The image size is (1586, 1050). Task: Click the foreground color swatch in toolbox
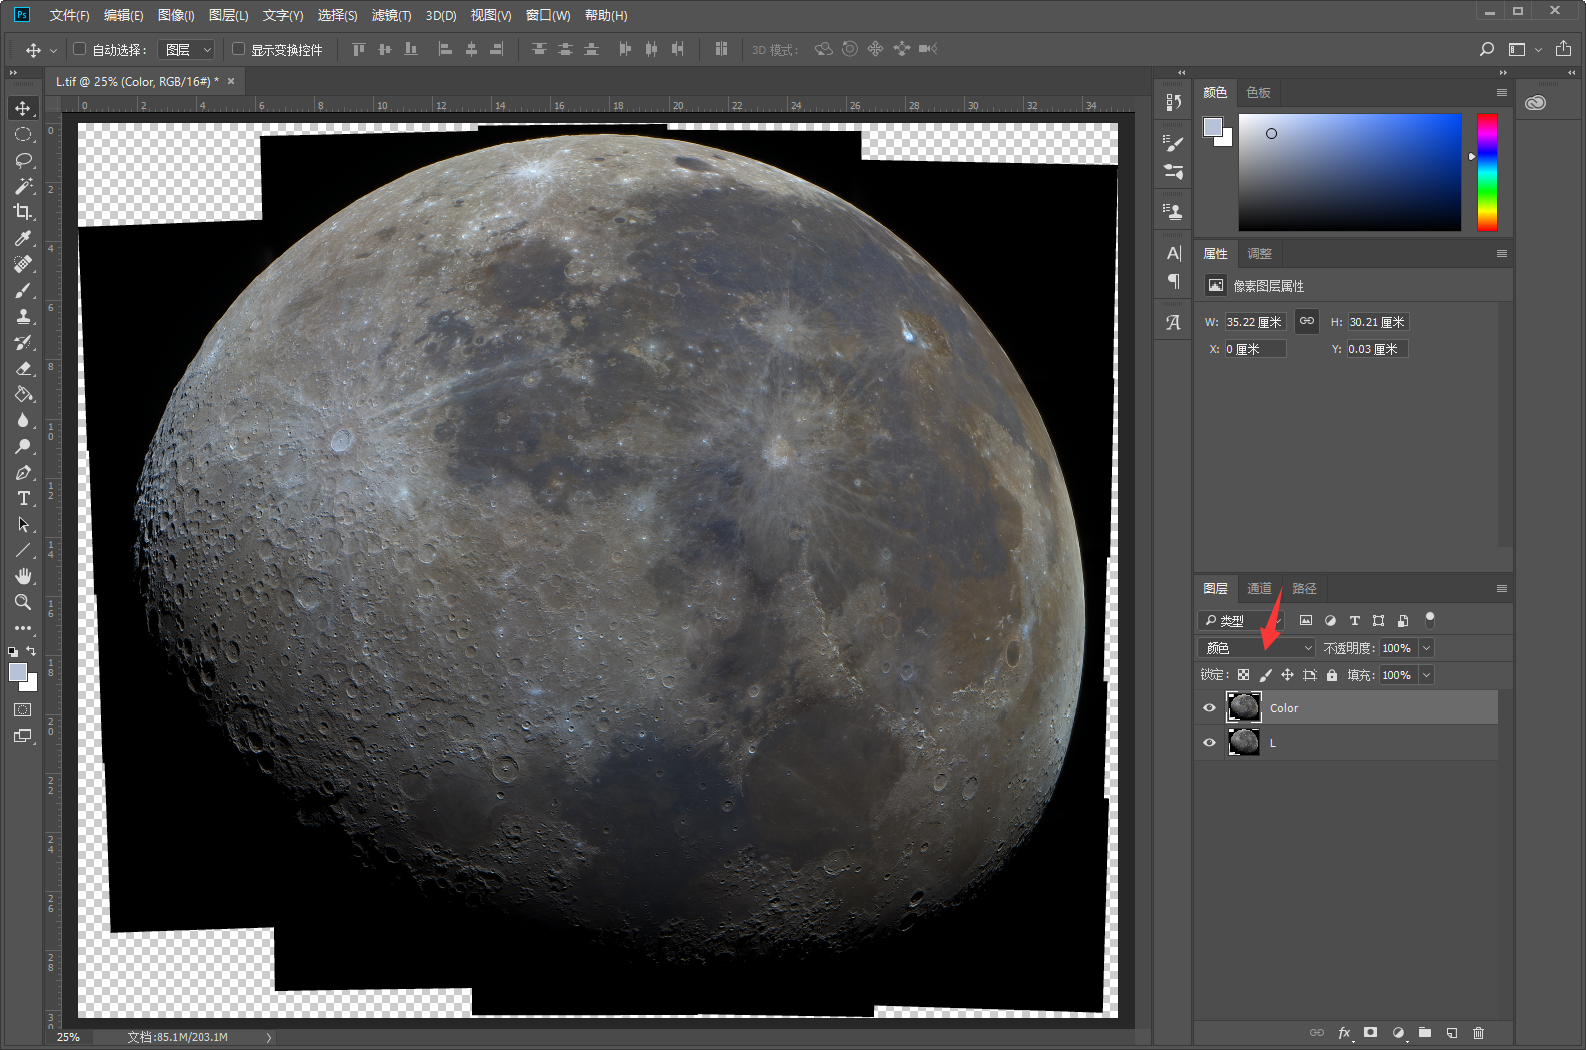(x=17, y=672)
